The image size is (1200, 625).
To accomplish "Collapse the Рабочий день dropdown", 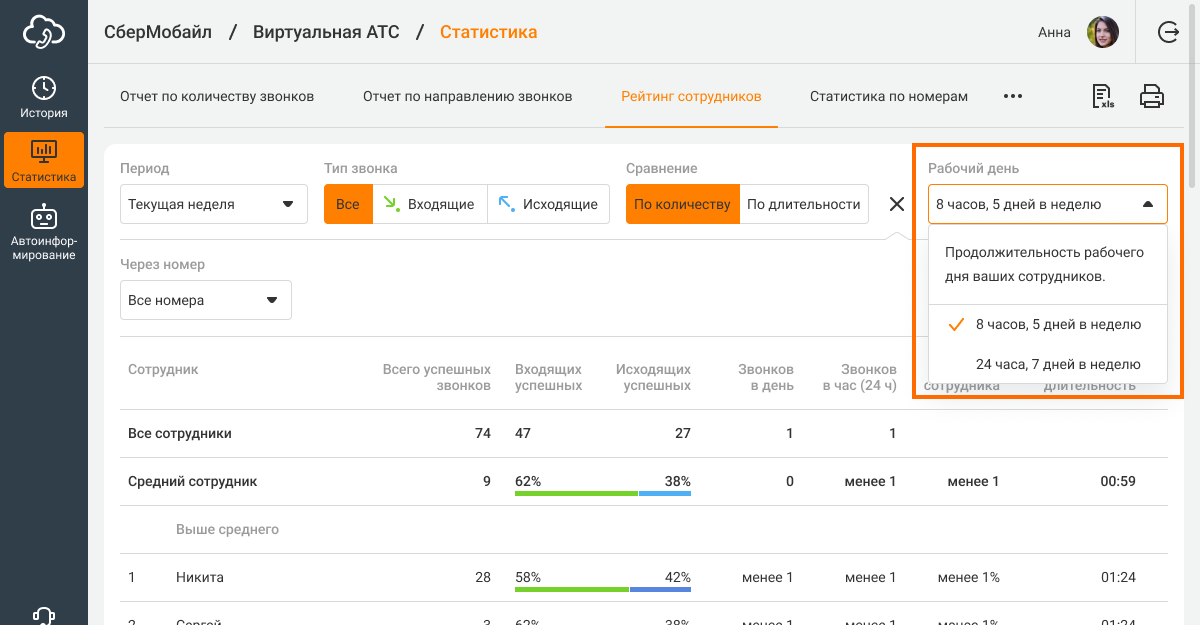I will (1047, 204).
